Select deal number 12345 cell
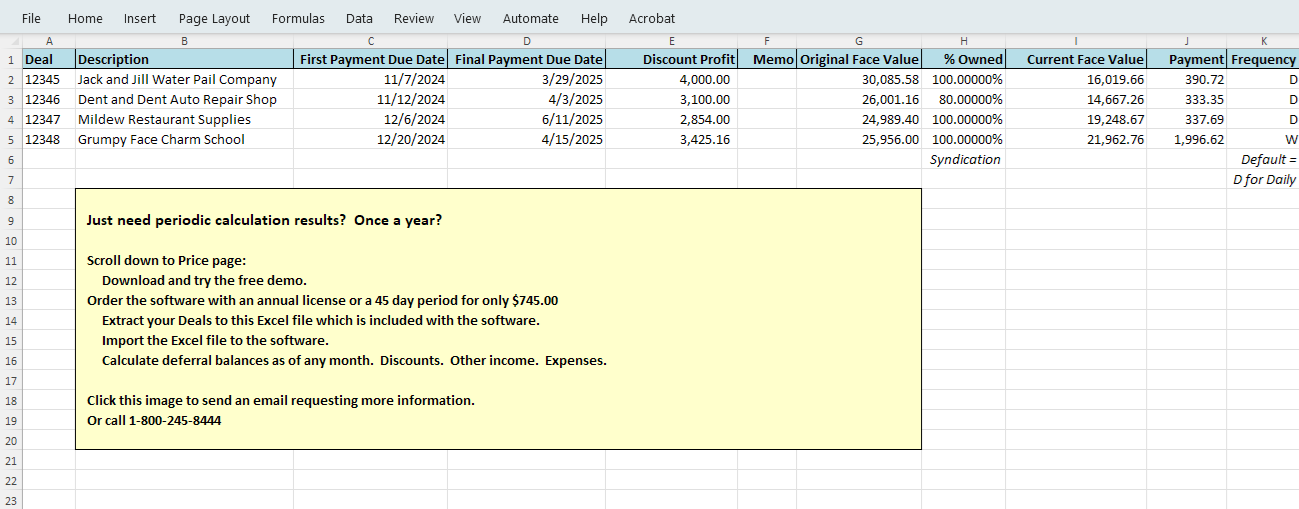This screenshot has width=1299, height=509. click(48, 79)
